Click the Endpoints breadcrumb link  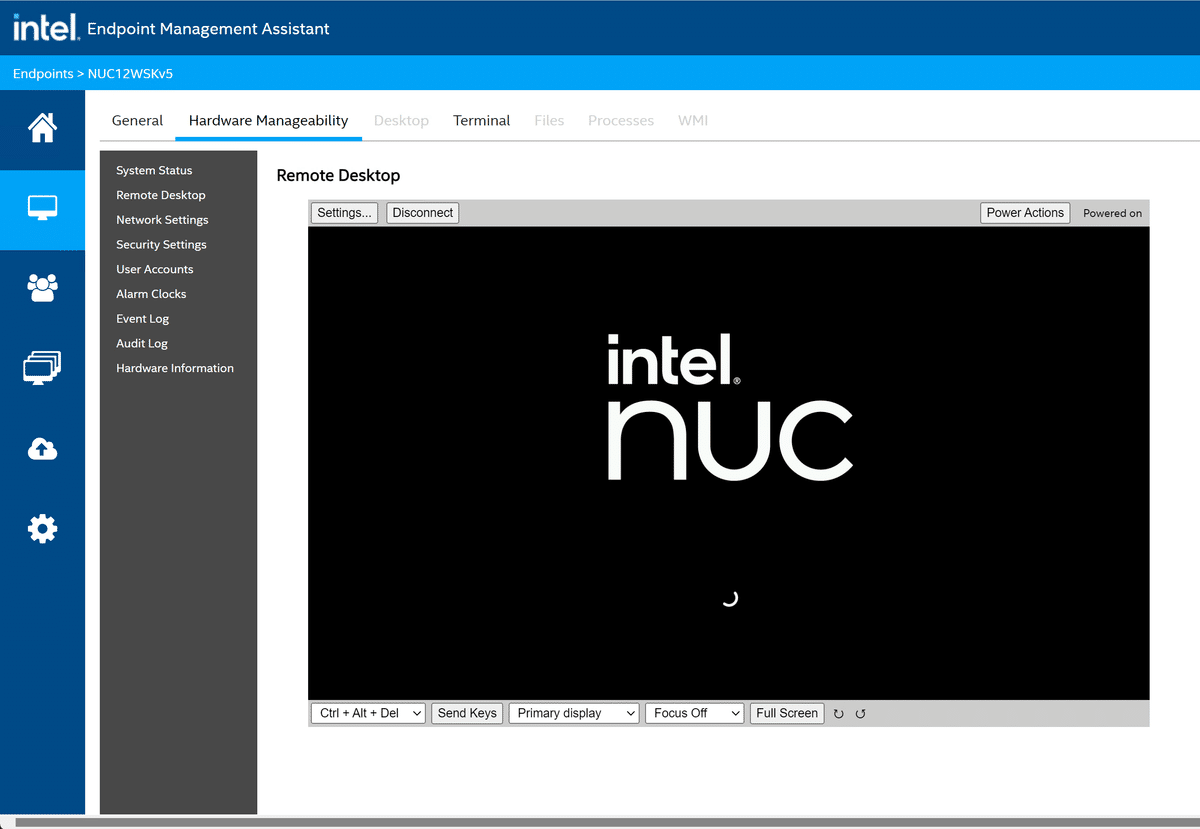[x=43, y=73]
